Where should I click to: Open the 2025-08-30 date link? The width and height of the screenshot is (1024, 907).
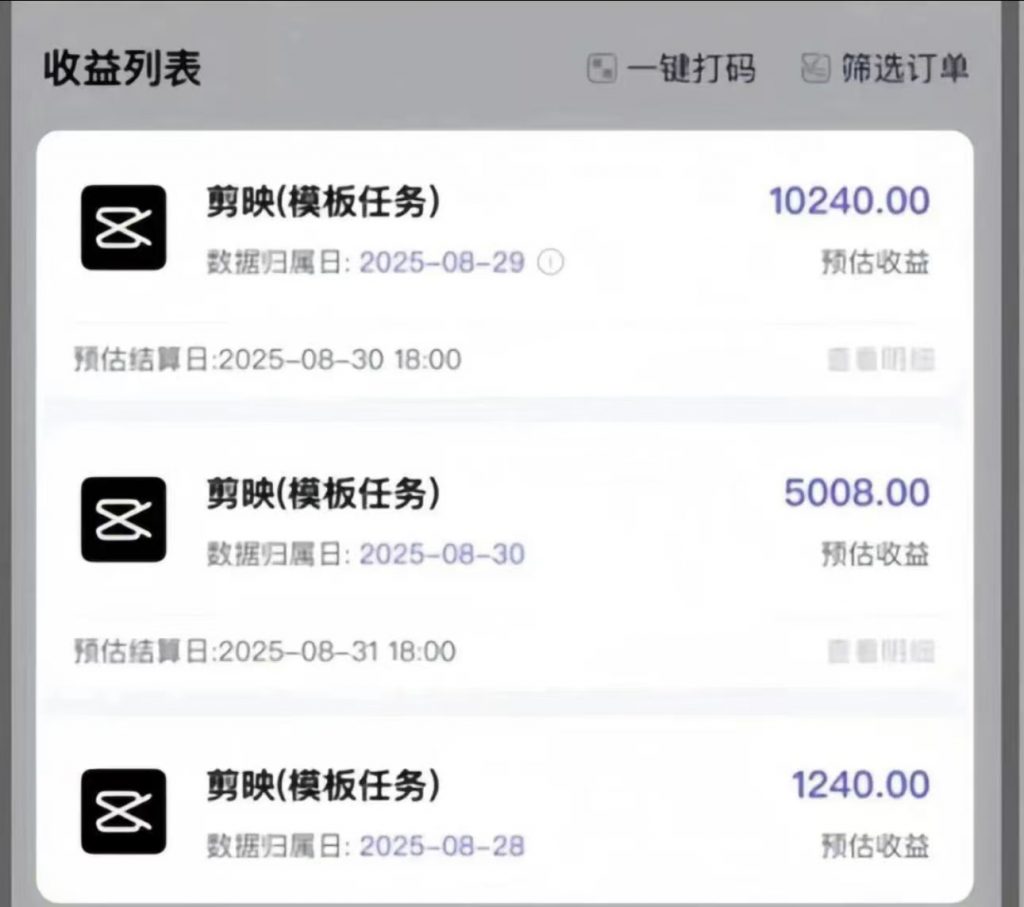point(442,553)
